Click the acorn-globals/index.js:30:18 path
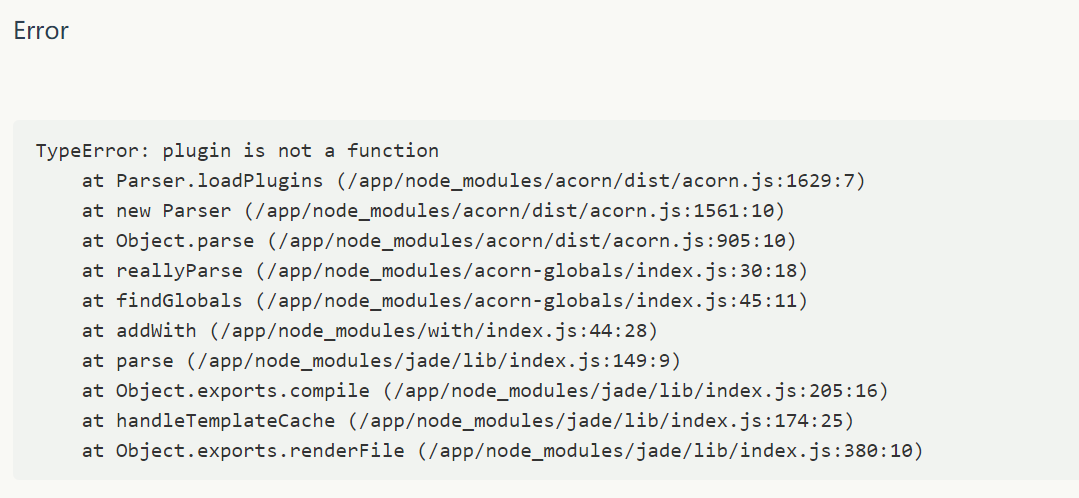Image resolution: width=1079 pixels, height=498 pixels. (x=531, y=271)
